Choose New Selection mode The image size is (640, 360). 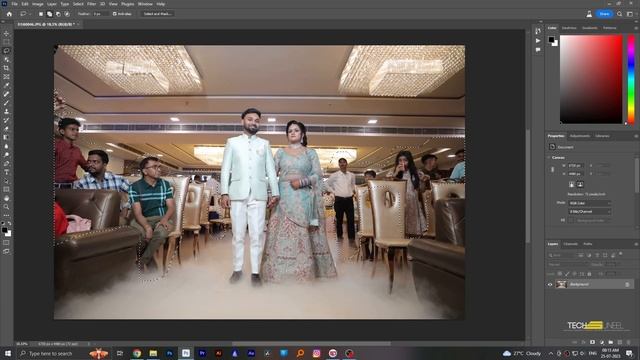tap(41, 14)
